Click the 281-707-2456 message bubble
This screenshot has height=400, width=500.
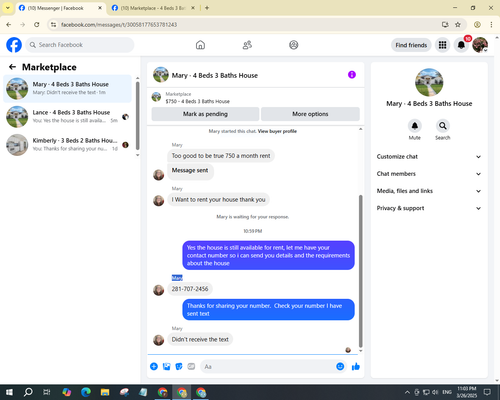click(190, 289)
